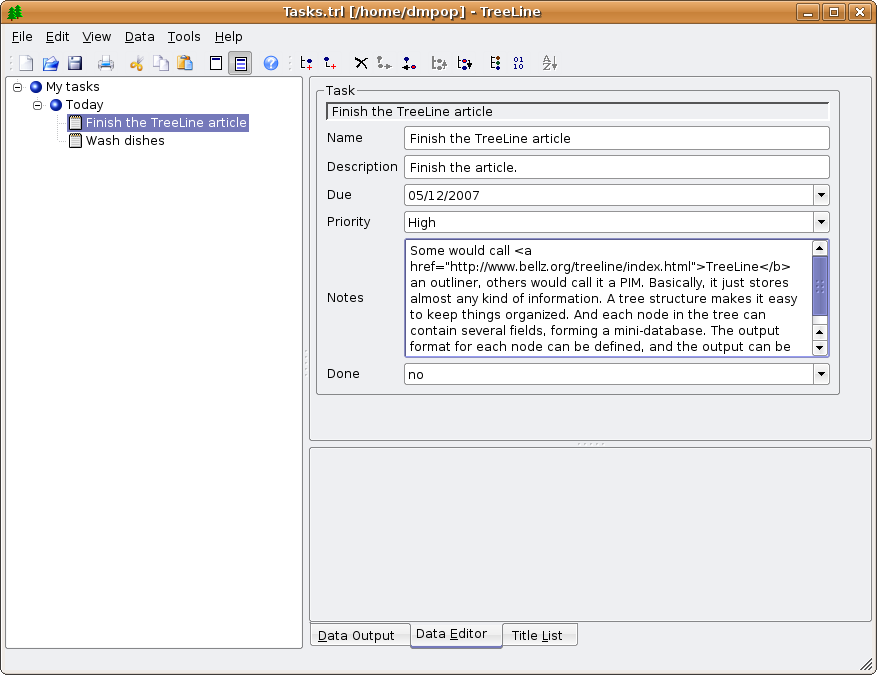The width and height of the screenshot is (877, 675).
Task: Click the Notes scrollbar handle
Action: pyautogui.click(x=819, y=286)
